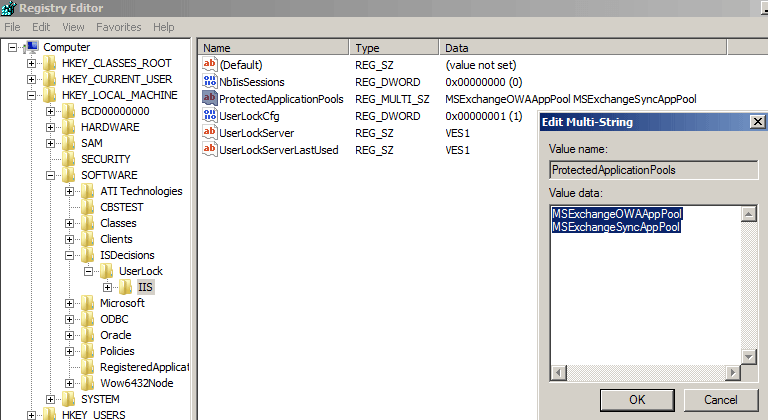Click the UserLockCfg DWORD value icon
This screenshot has height=420, width=768.
[210, 115]
